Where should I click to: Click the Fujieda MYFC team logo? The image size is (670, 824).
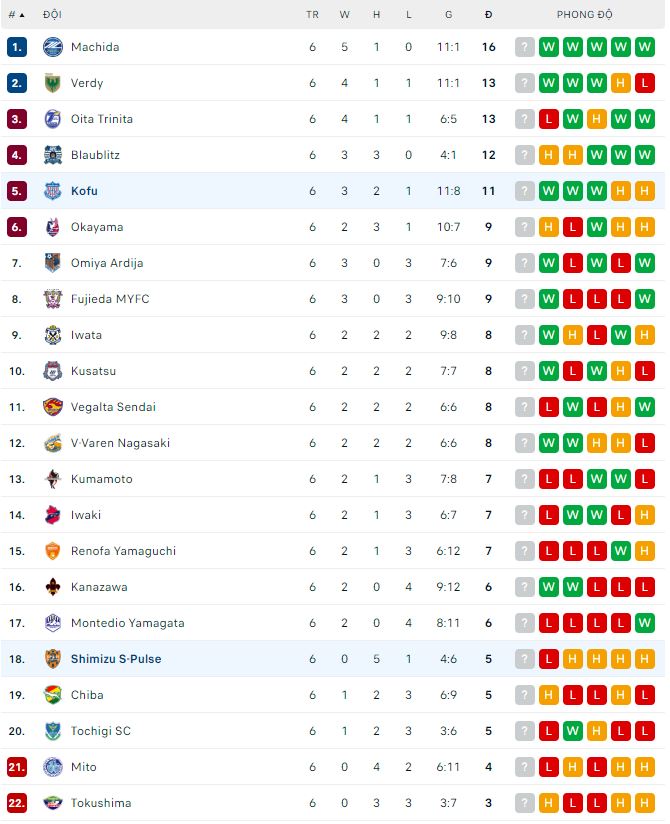[x=53, y=299]
